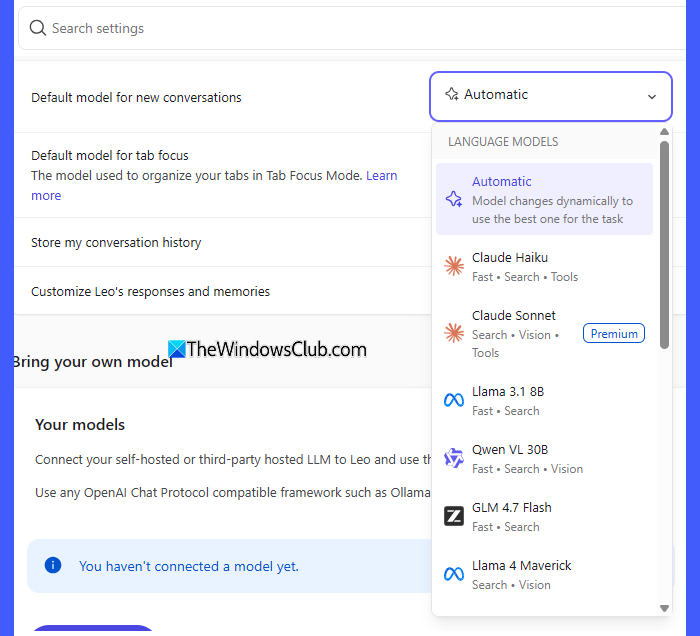Select the Automatic model option in the list

(x=544, y=199)
